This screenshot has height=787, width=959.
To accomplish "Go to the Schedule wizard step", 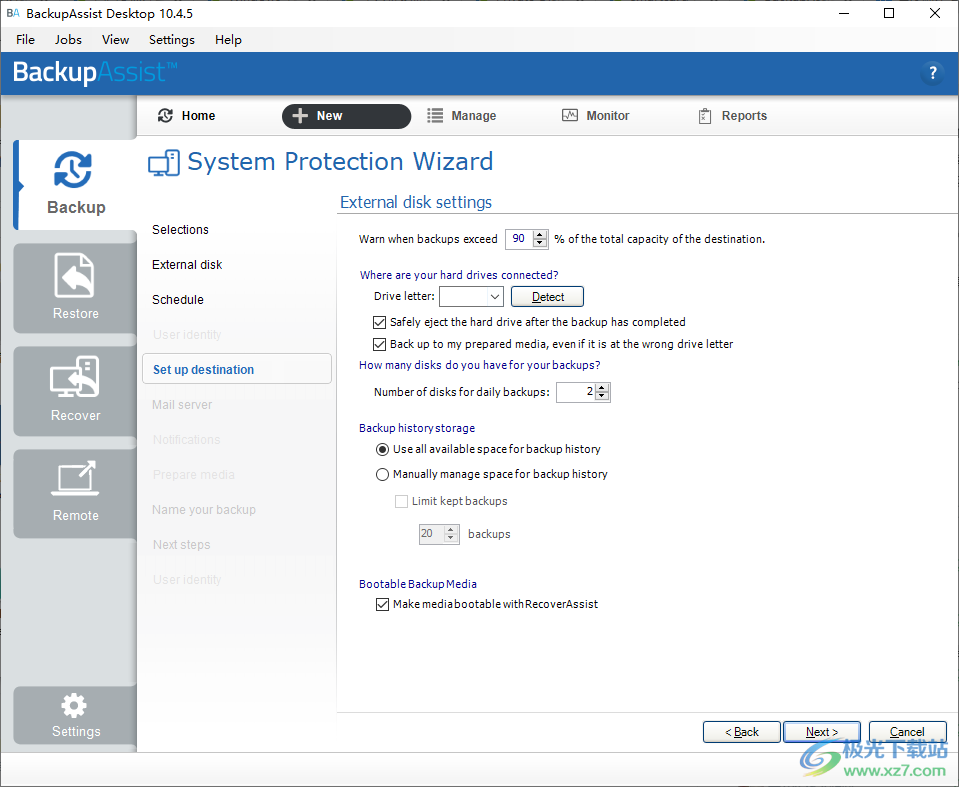I will pyautogui.click(x=178, y=300).
